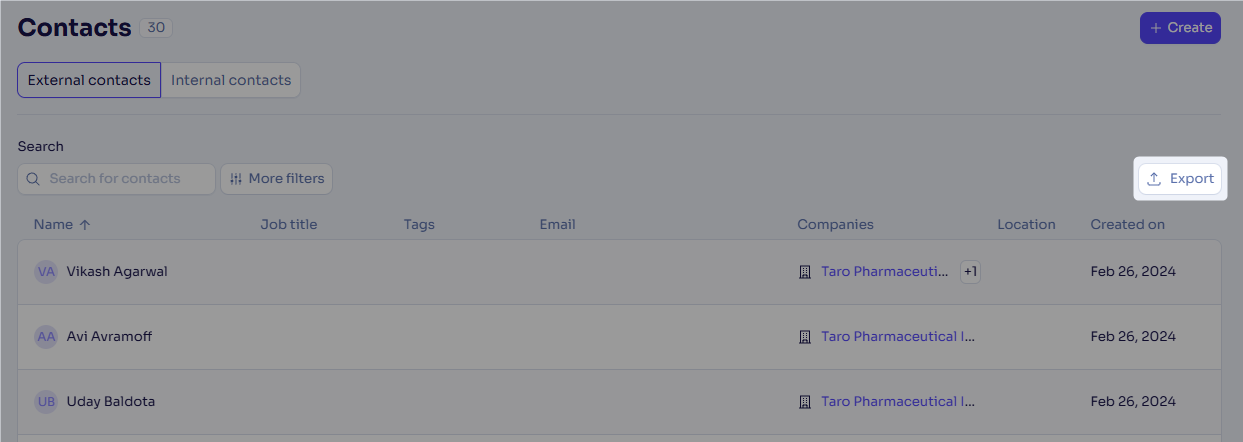Open Vikash Agarwal contact row
This screenshot has height=442, width=1243.
click(619, 272)
